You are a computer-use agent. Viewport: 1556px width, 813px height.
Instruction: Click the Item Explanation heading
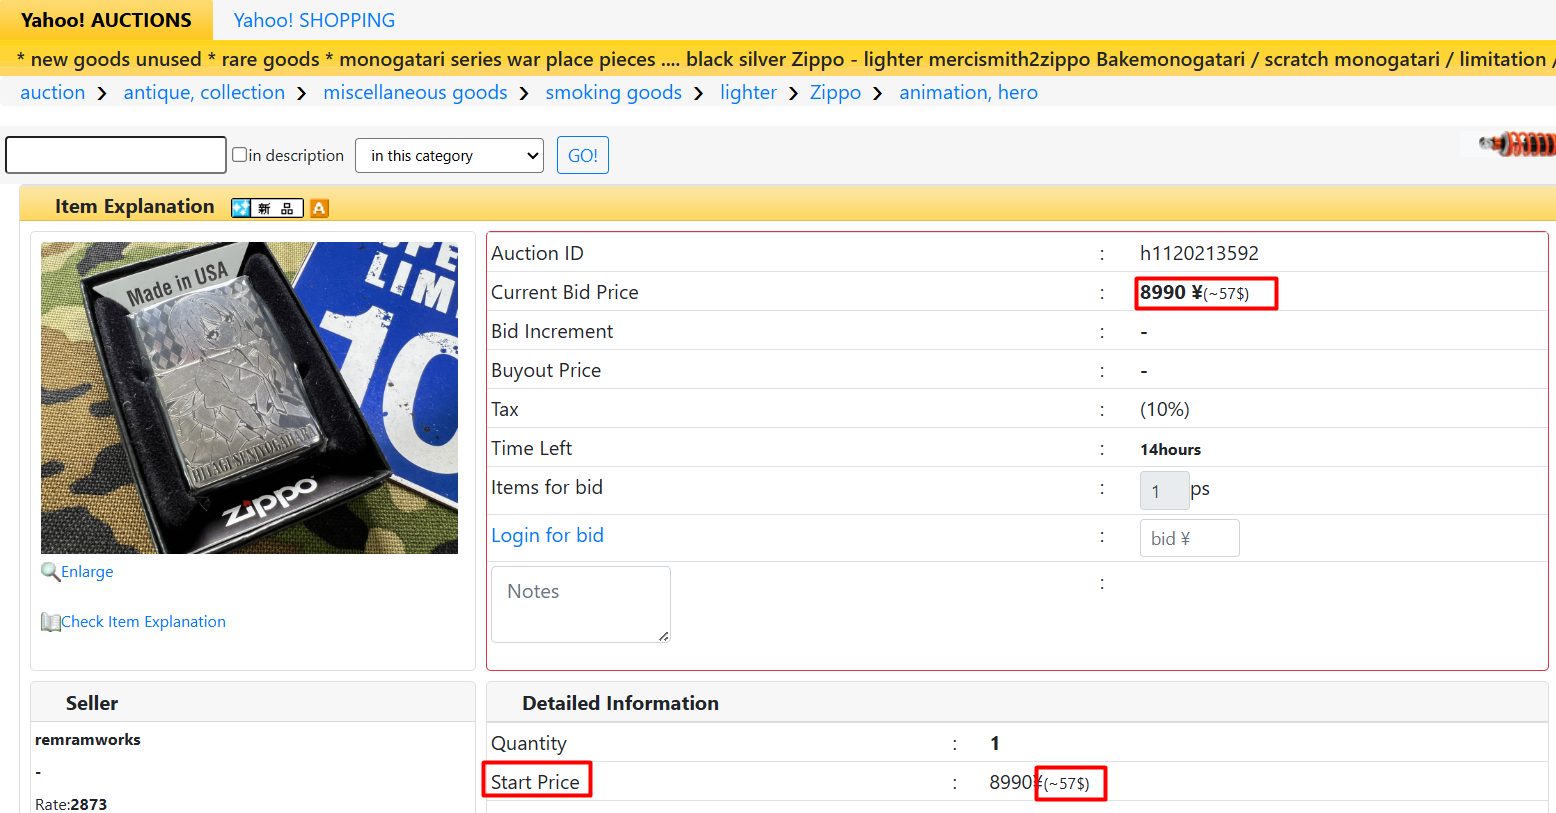tap(135, 207)
